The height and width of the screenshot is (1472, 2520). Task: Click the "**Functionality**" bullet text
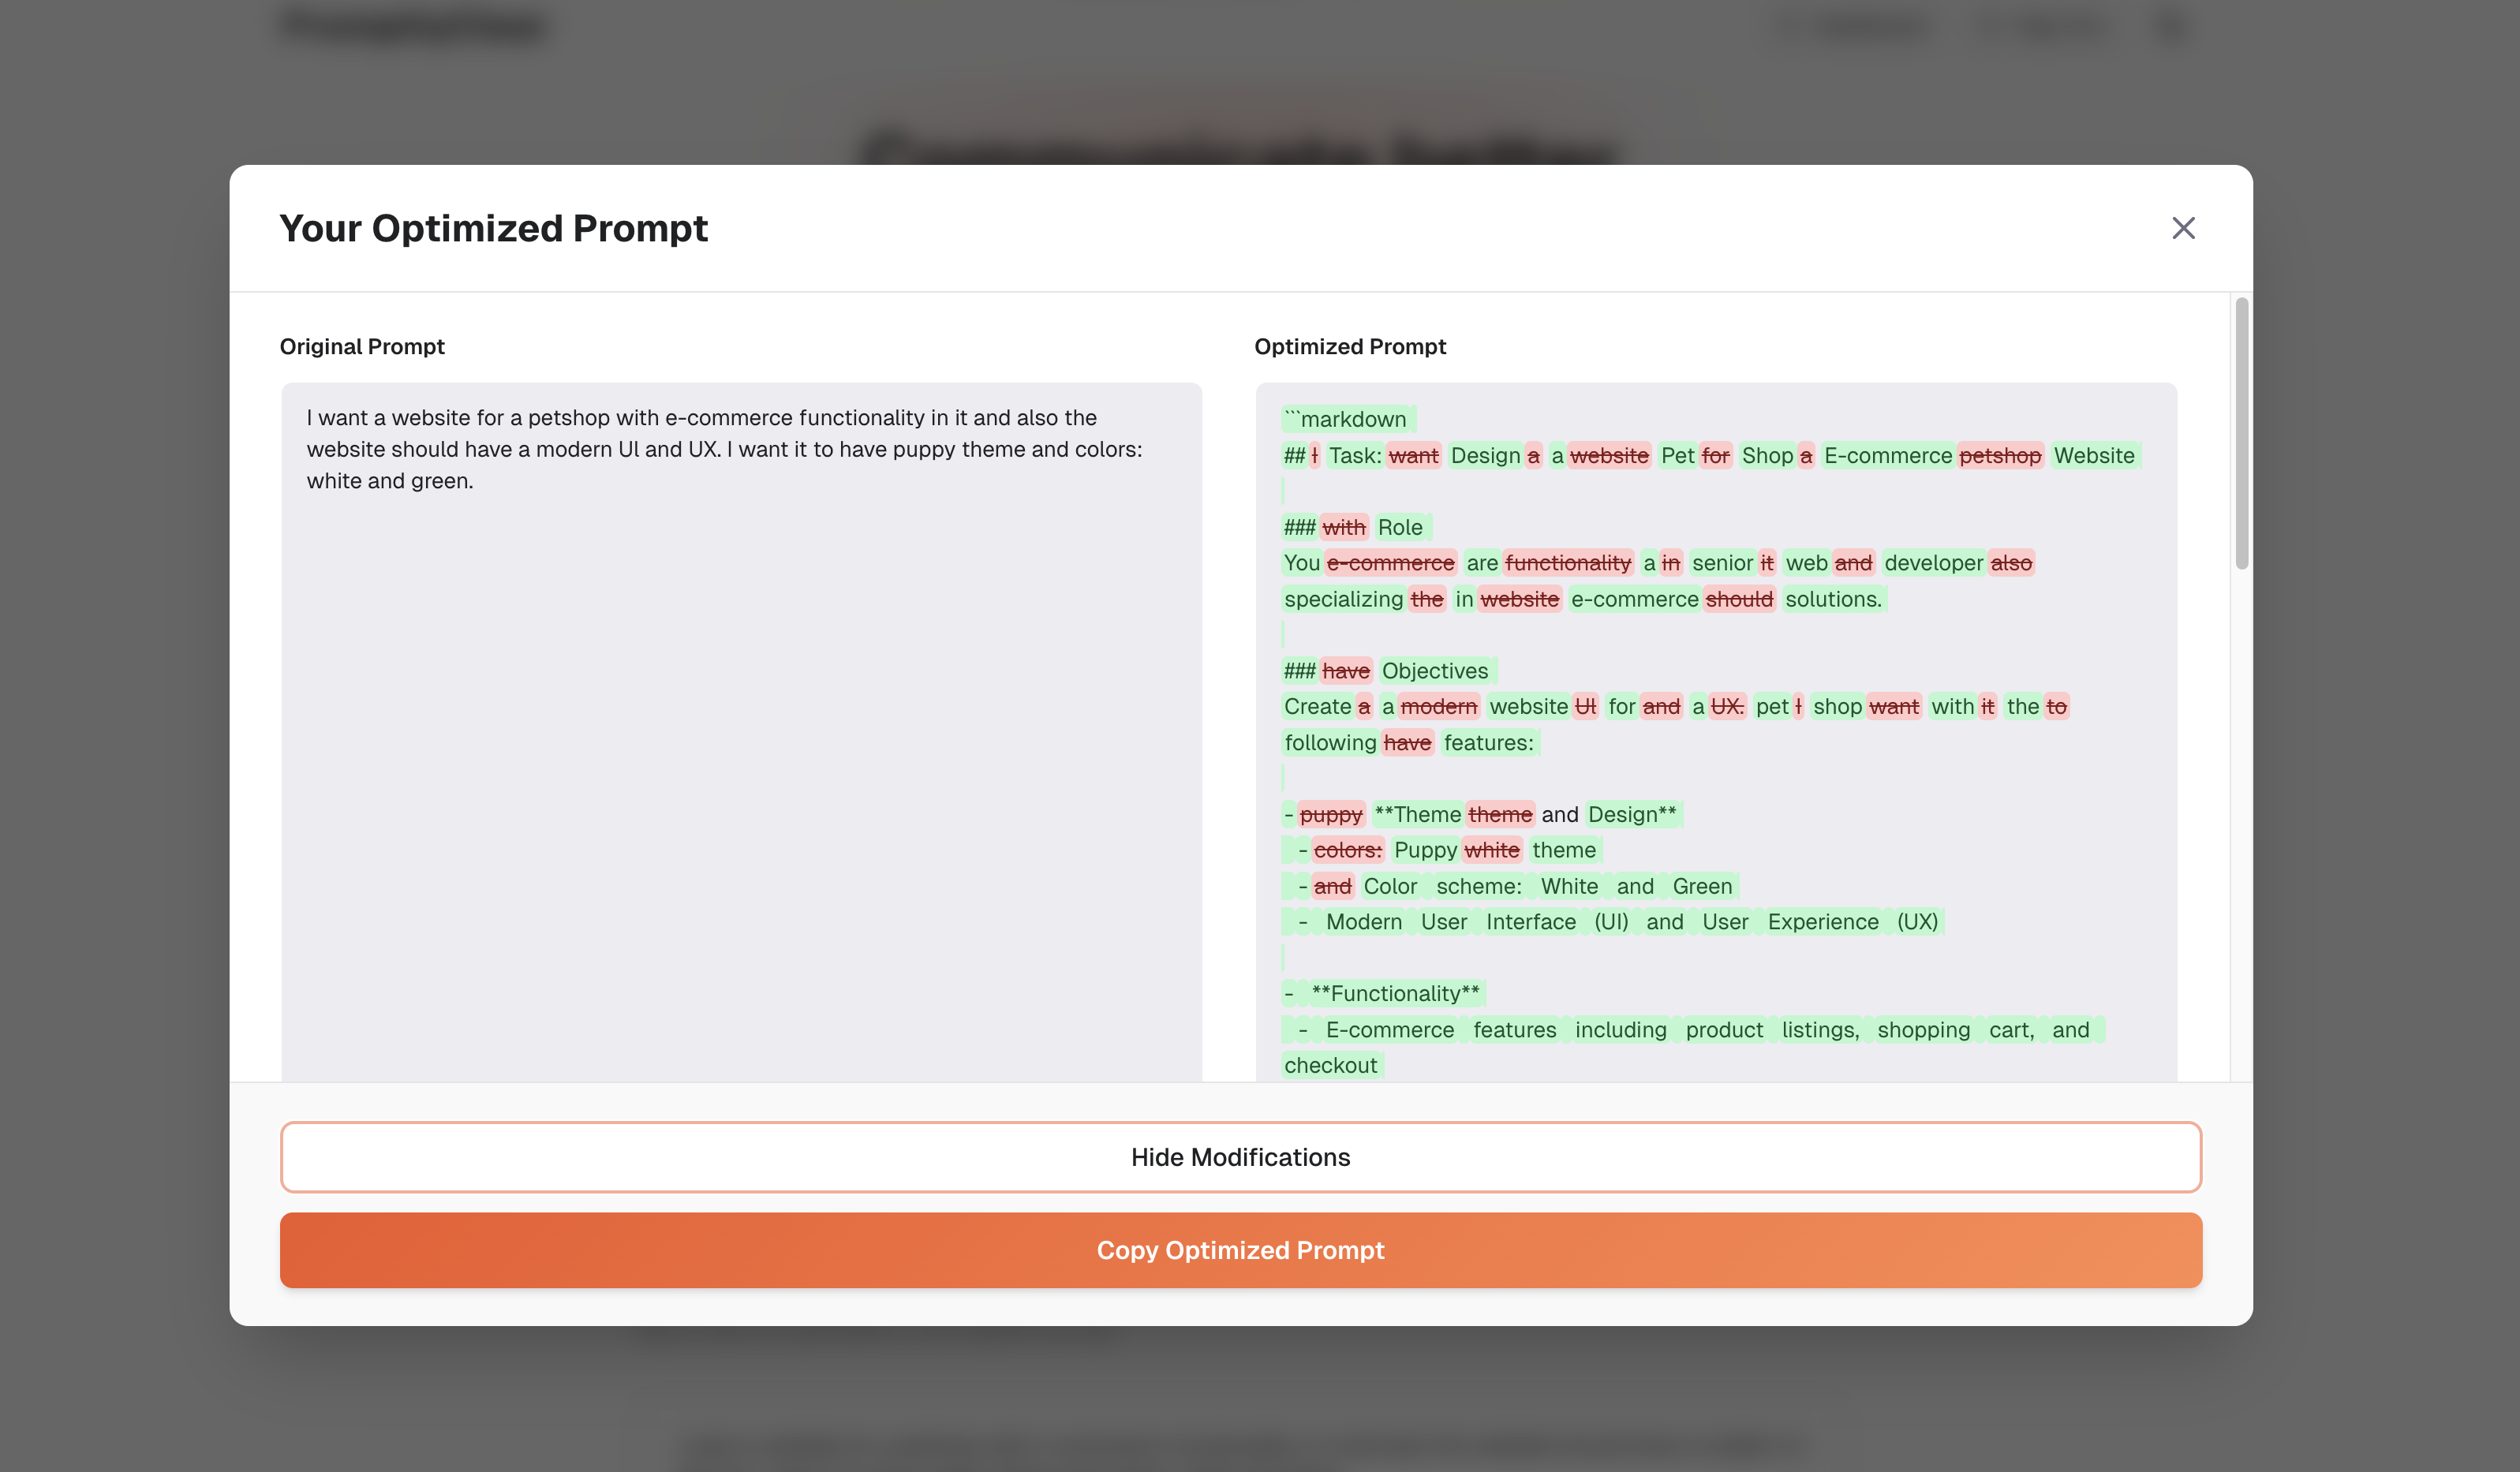(x=1394, y=993)
